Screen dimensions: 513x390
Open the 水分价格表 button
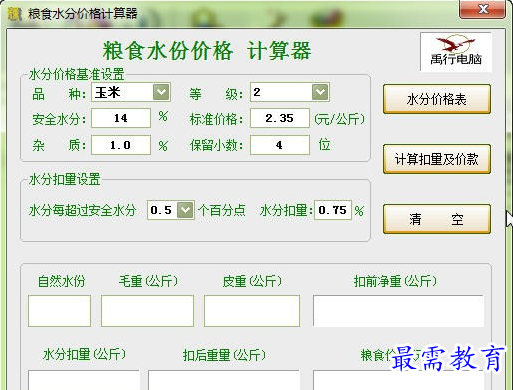coord(437,99)
